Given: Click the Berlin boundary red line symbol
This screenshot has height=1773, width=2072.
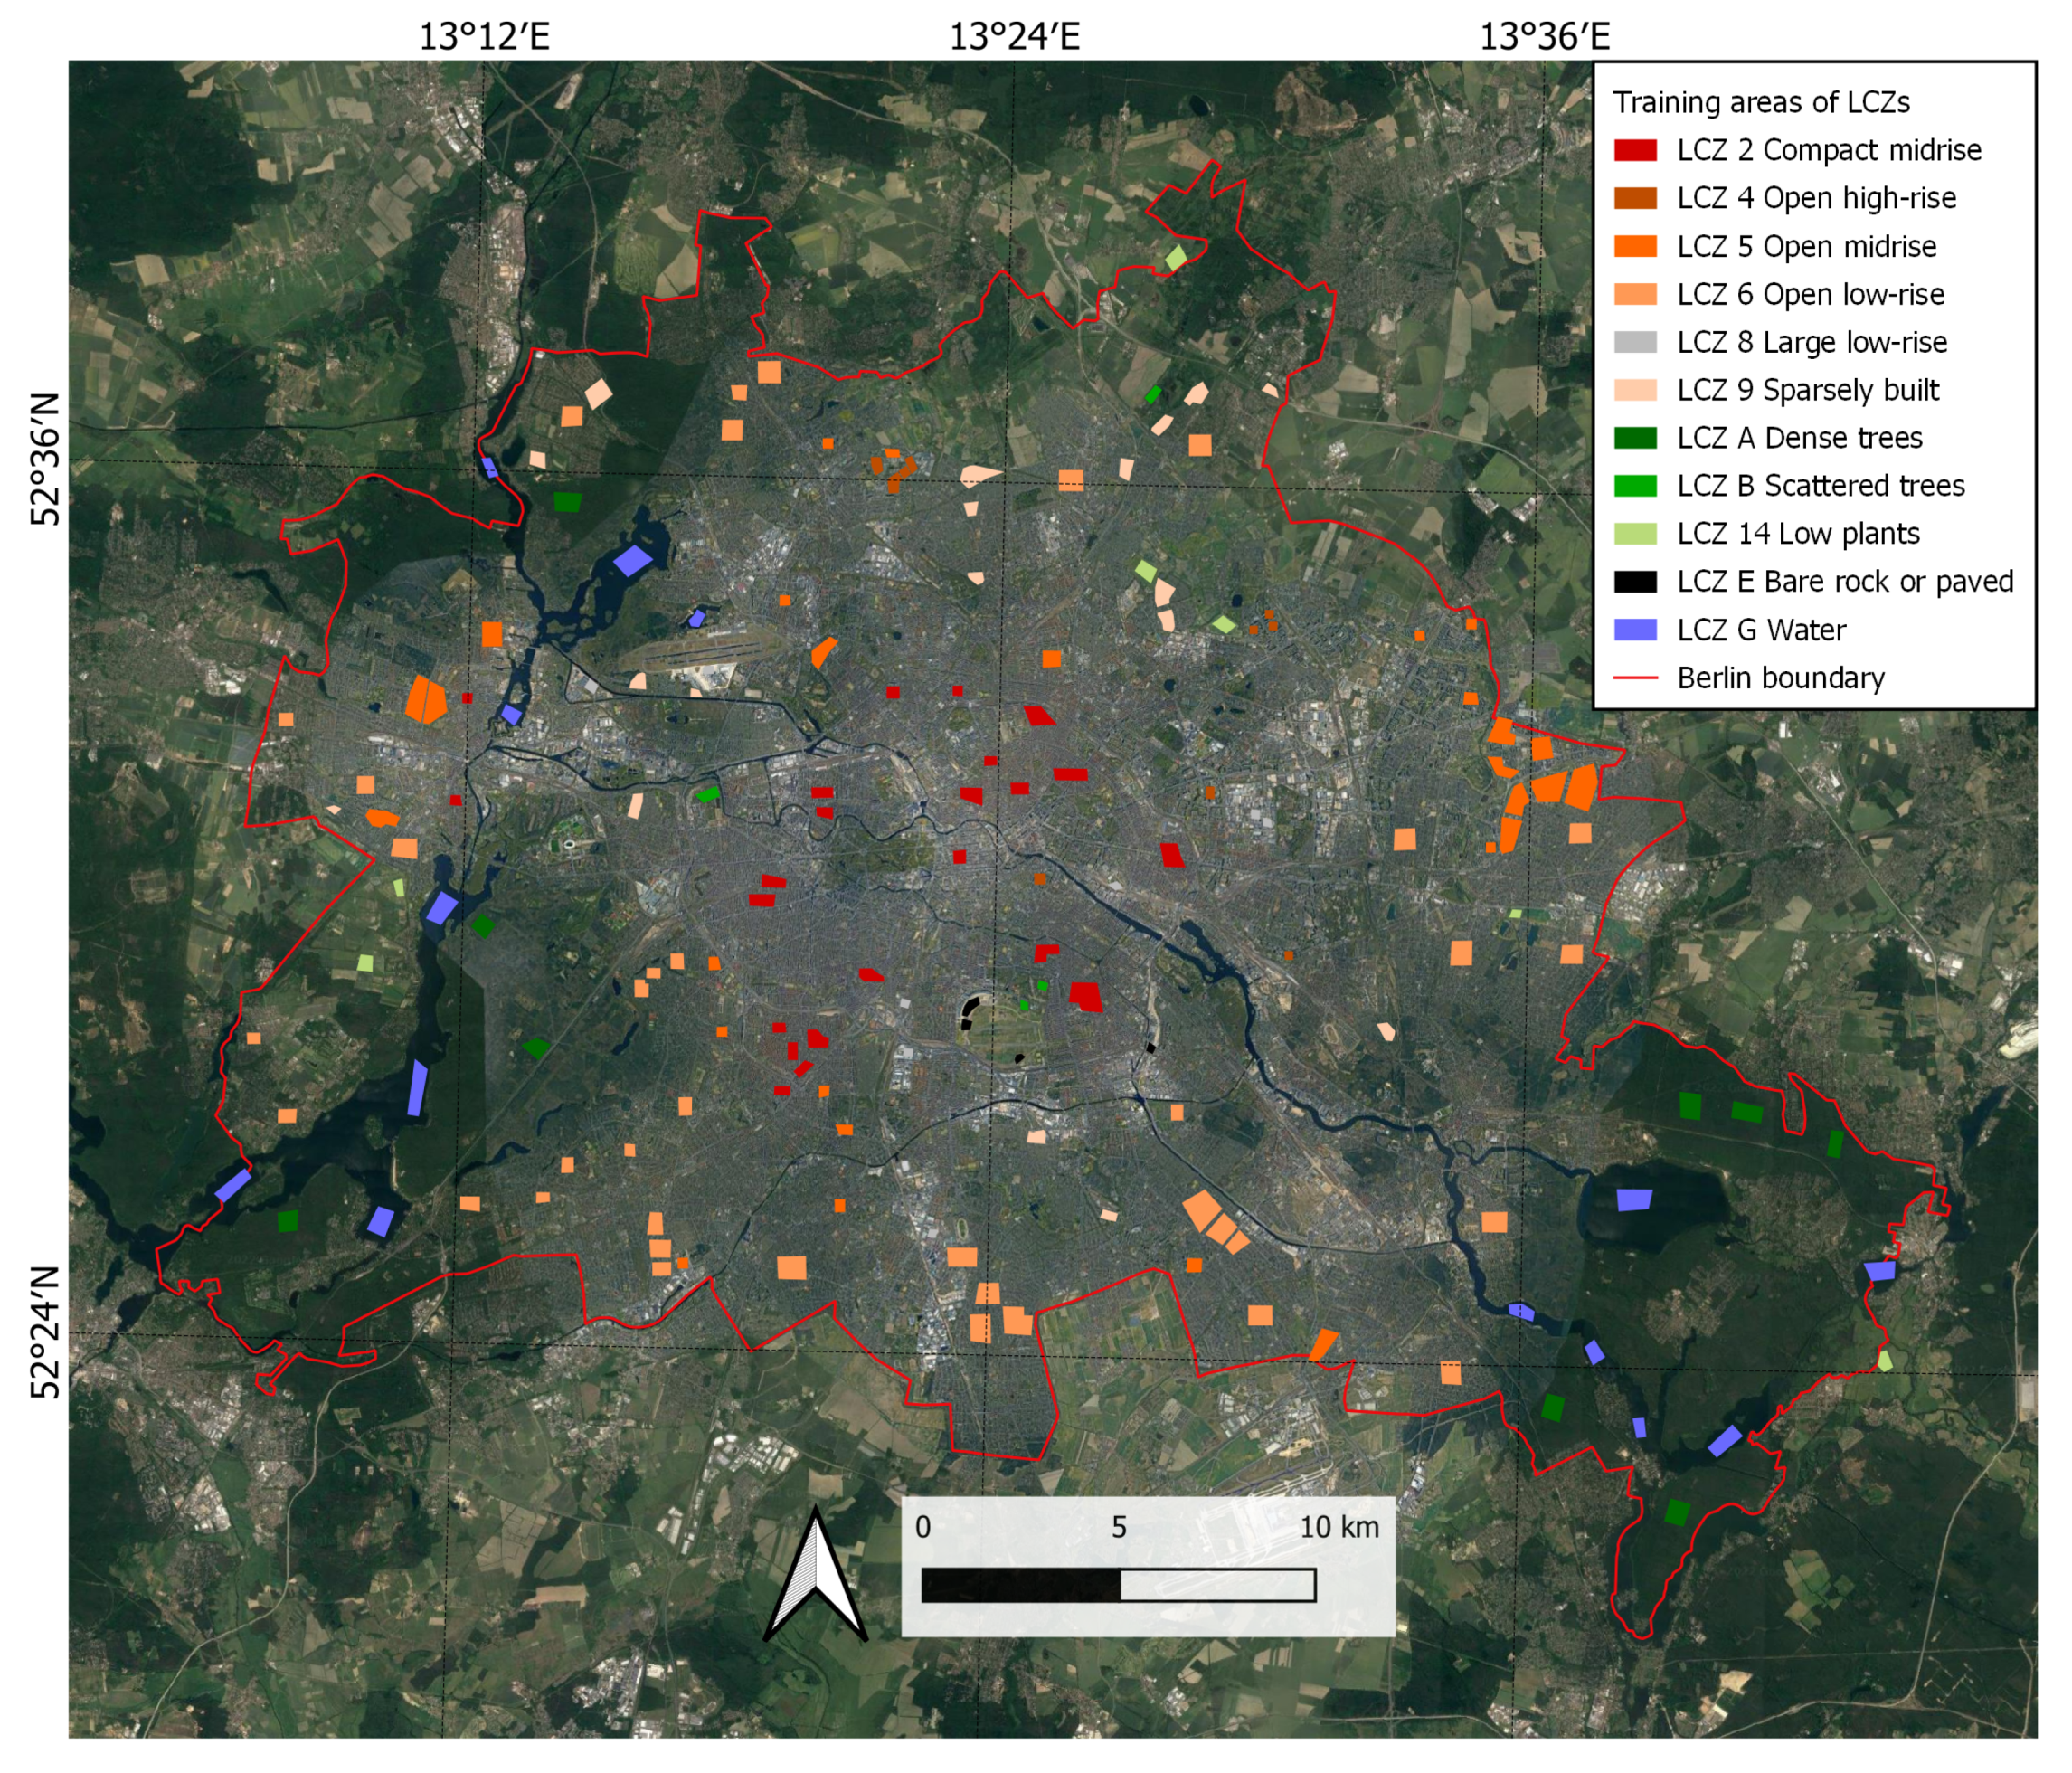Looking at the screenshot, I should tap(1634, 678).
